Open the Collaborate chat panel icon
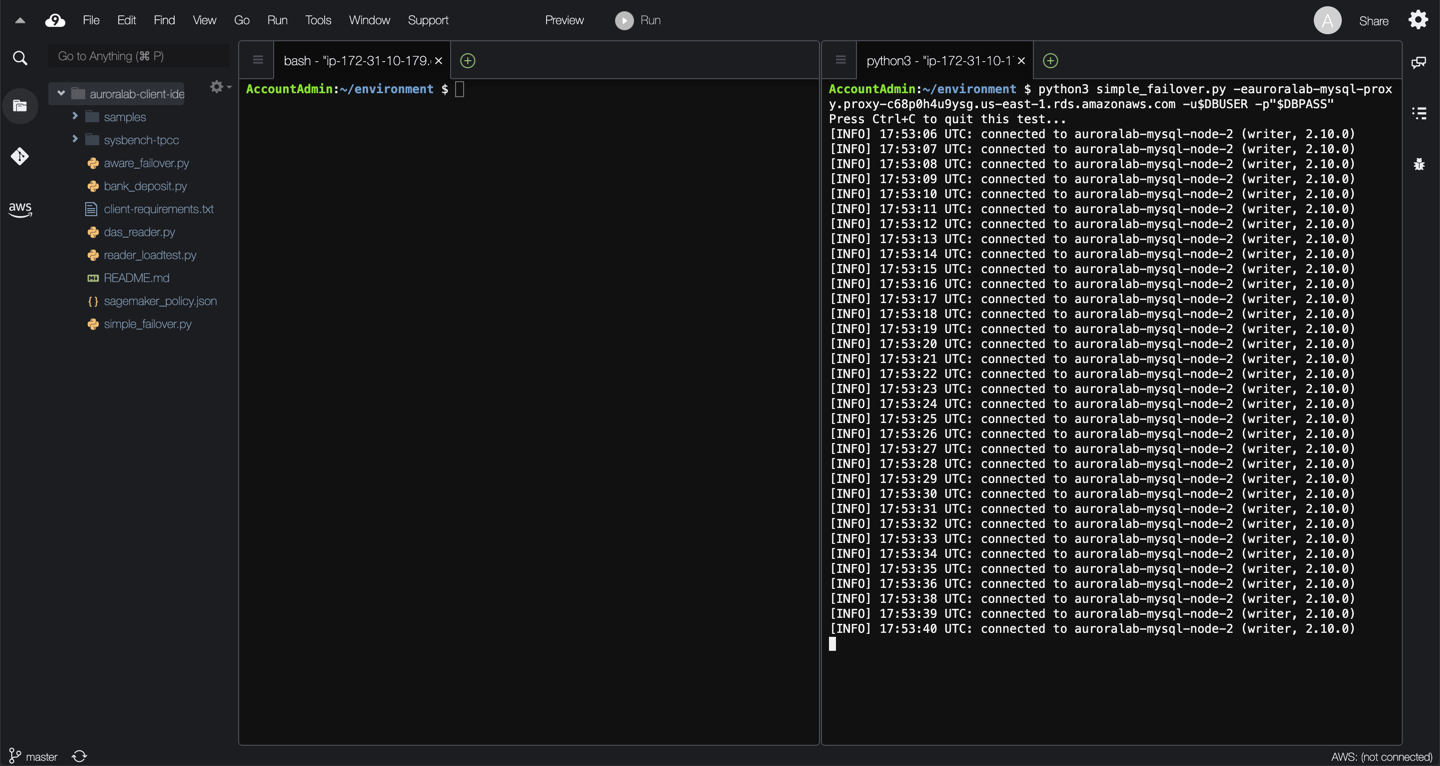Image resolution: width=1440 pixels, height=766 pixels. coord(1419,63)
